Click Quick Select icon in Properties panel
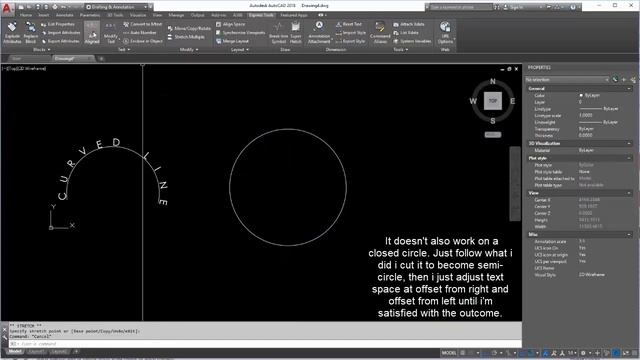This screenshot has height=360, width=640. point(633,80)
